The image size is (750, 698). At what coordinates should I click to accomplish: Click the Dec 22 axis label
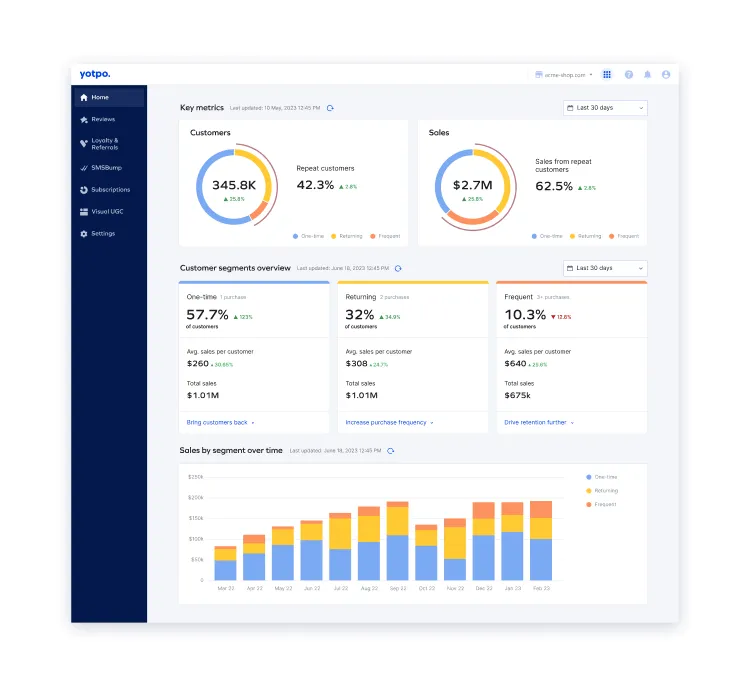click(484, 588)
